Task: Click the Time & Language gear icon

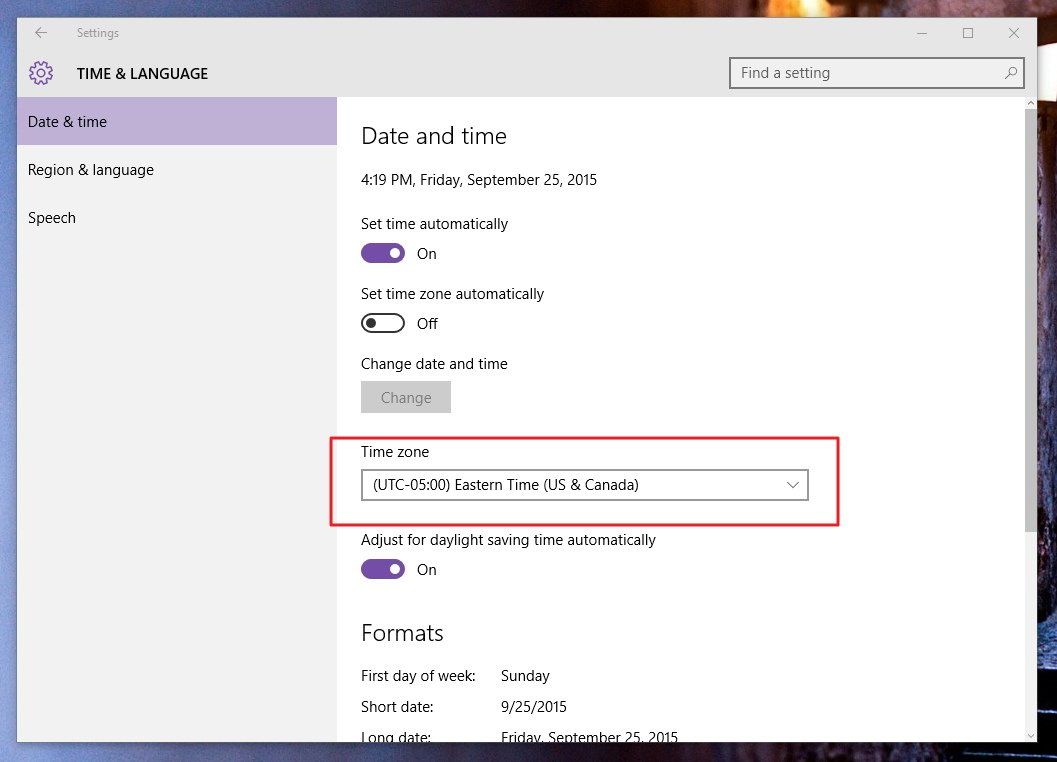Action: click(40, 72)
